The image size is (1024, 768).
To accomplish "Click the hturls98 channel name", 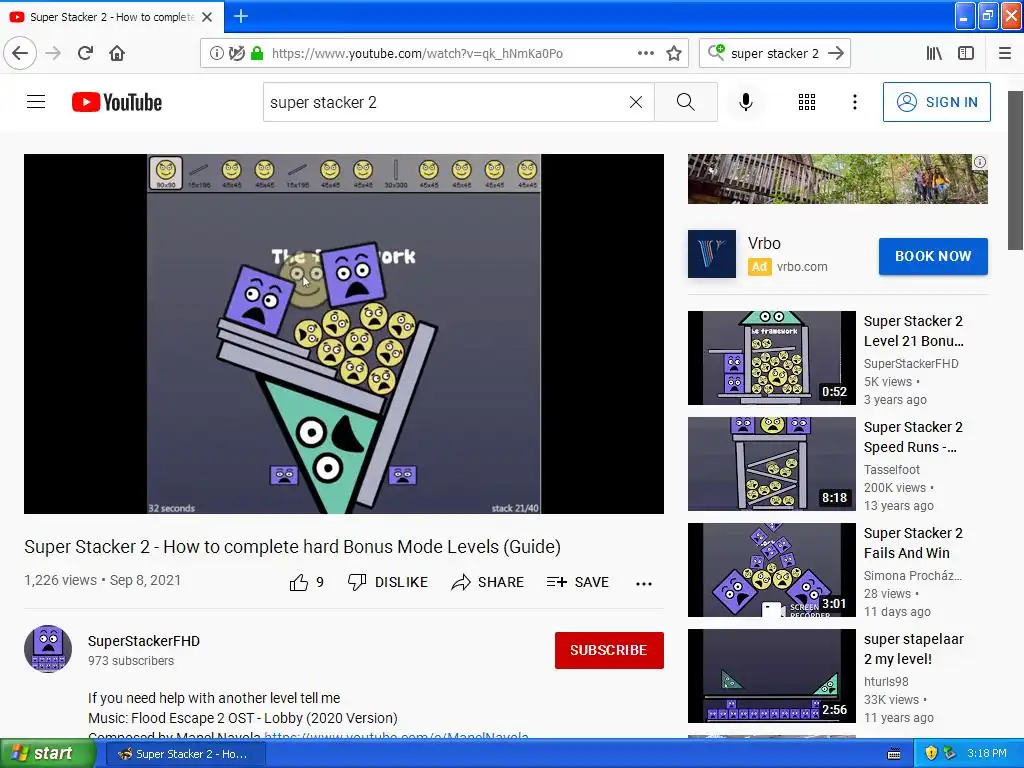I will coord(886,681).
